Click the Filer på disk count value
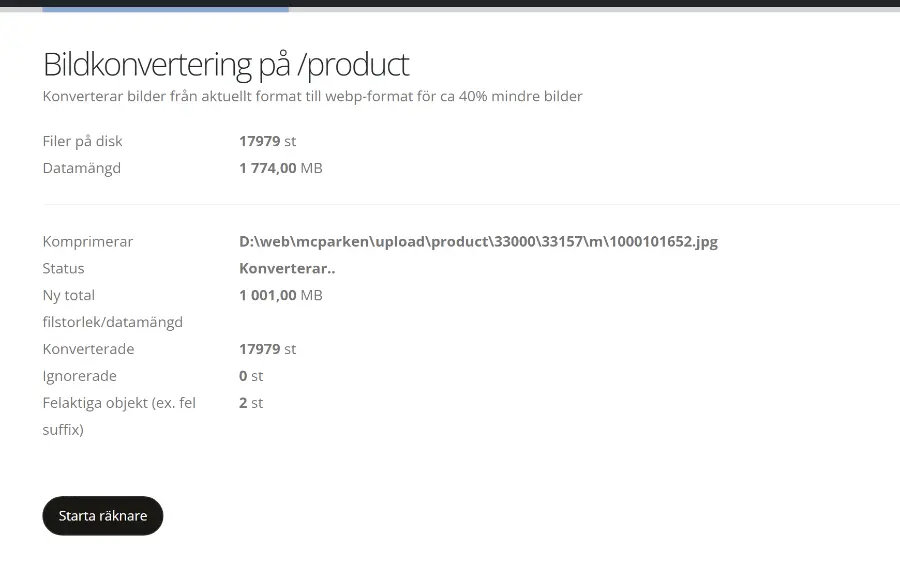Viewport: 900px width, 580px height. click(x=267, y=141)
